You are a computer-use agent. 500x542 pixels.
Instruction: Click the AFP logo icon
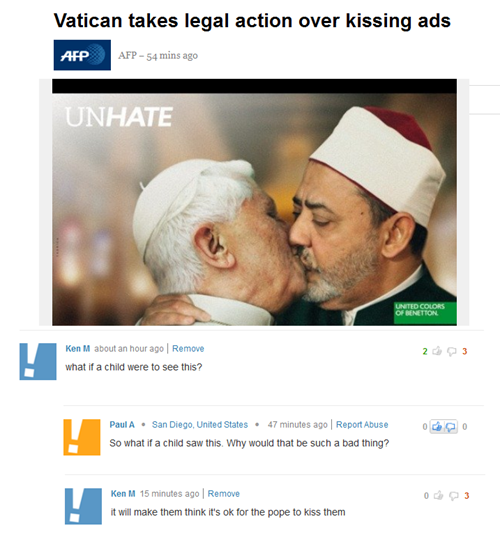(x=82, y=55)
